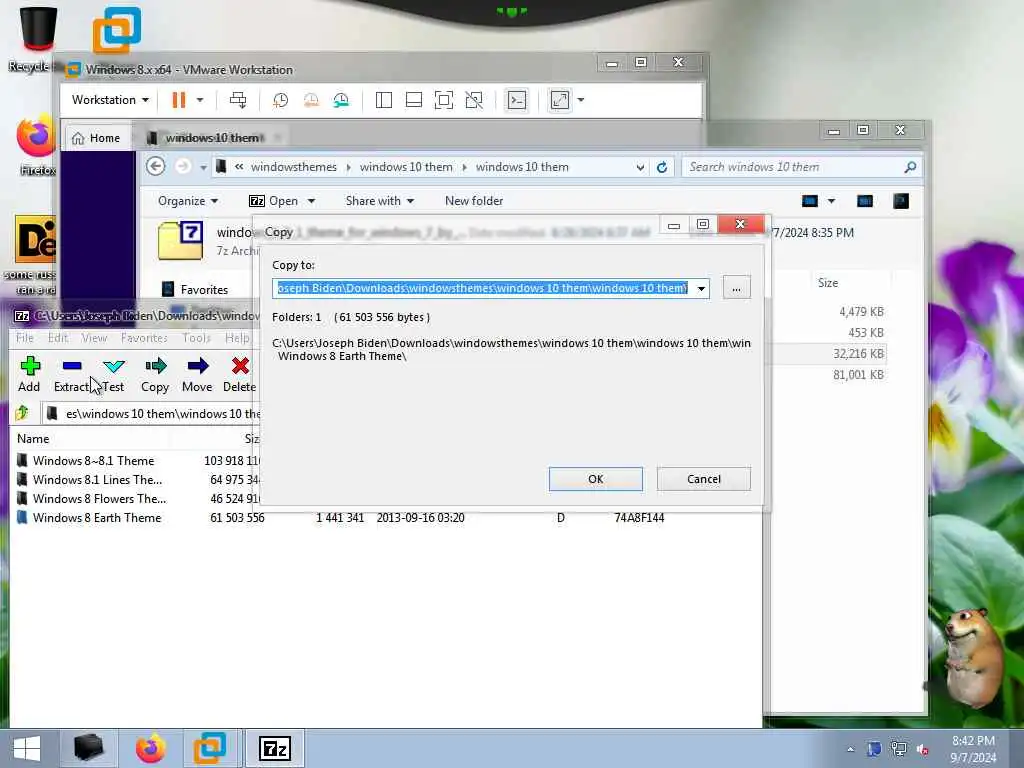The width and height of the screenshot is (1024, 768).
Task: Open the Windows Start button
Action: click(26, 748)
